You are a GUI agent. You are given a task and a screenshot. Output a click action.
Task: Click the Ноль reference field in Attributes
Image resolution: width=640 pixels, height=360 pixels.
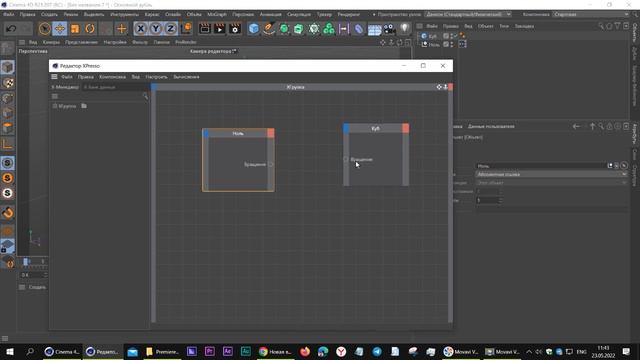[x=541, y=166]
